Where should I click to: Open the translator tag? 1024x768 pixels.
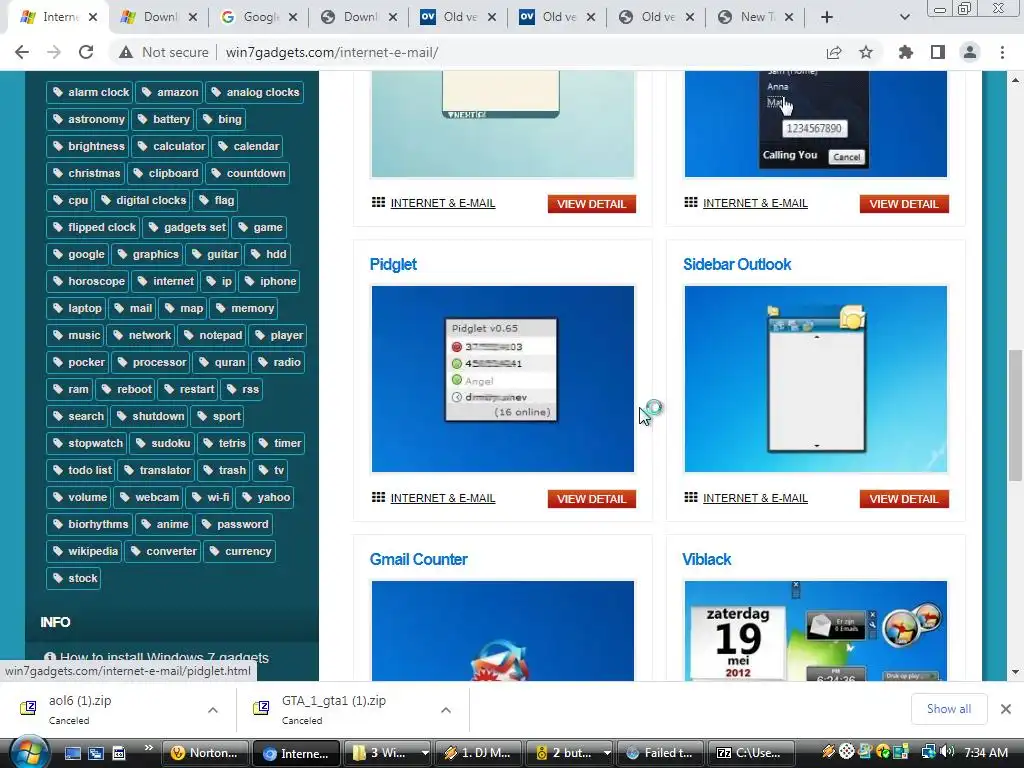click(156, 470)
